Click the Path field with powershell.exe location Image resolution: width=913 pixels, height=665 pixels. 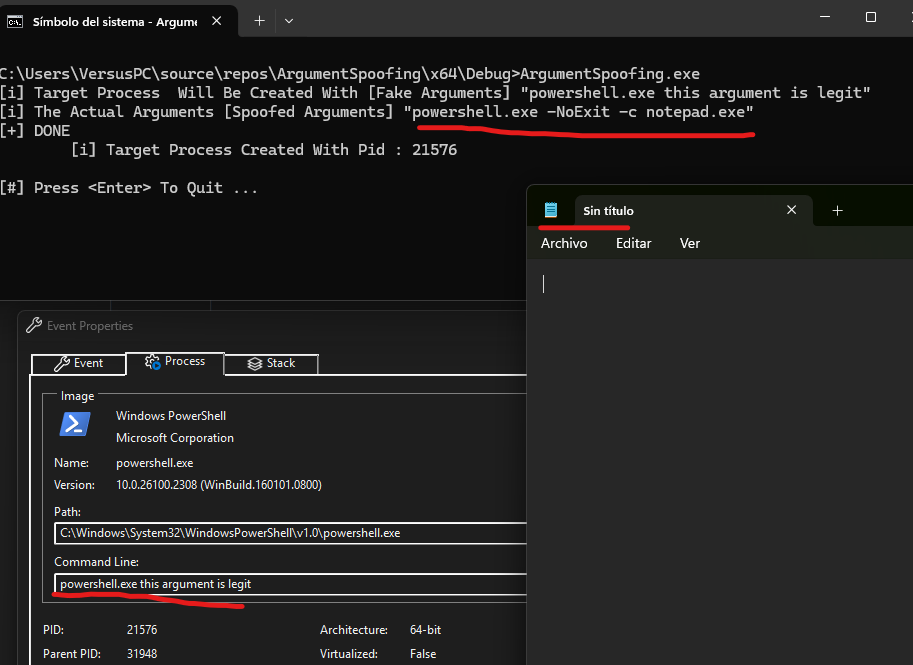pyautogui.click(x=291, y=533)
